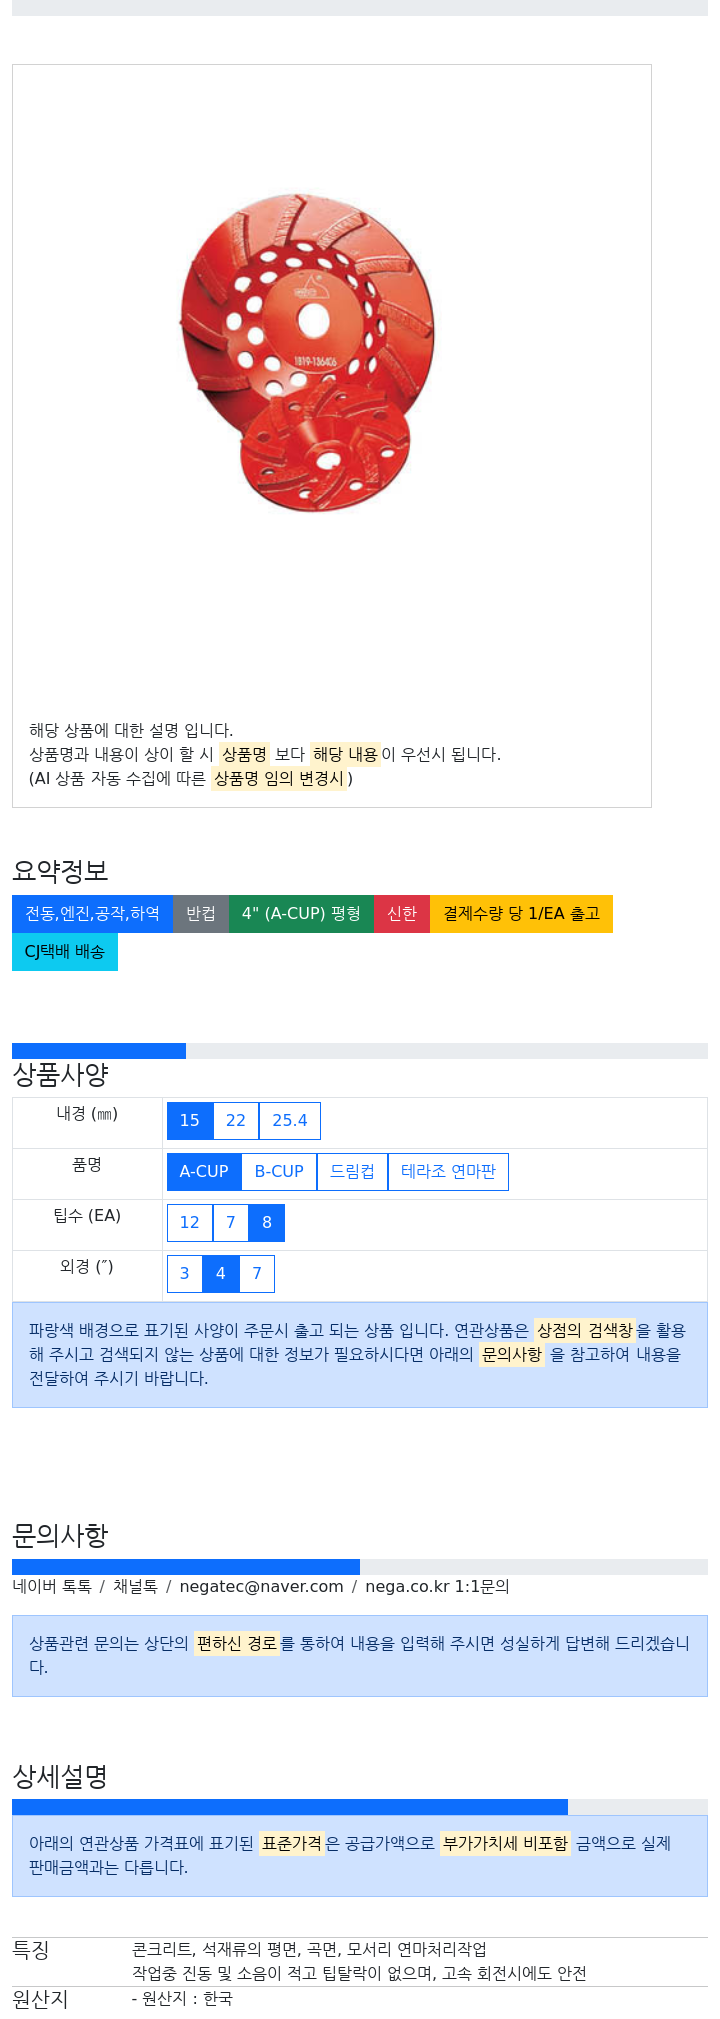Click the 반컵 tag
Image resolution: width=720 pixels, height=2019 pixels.
coord(201,913)
